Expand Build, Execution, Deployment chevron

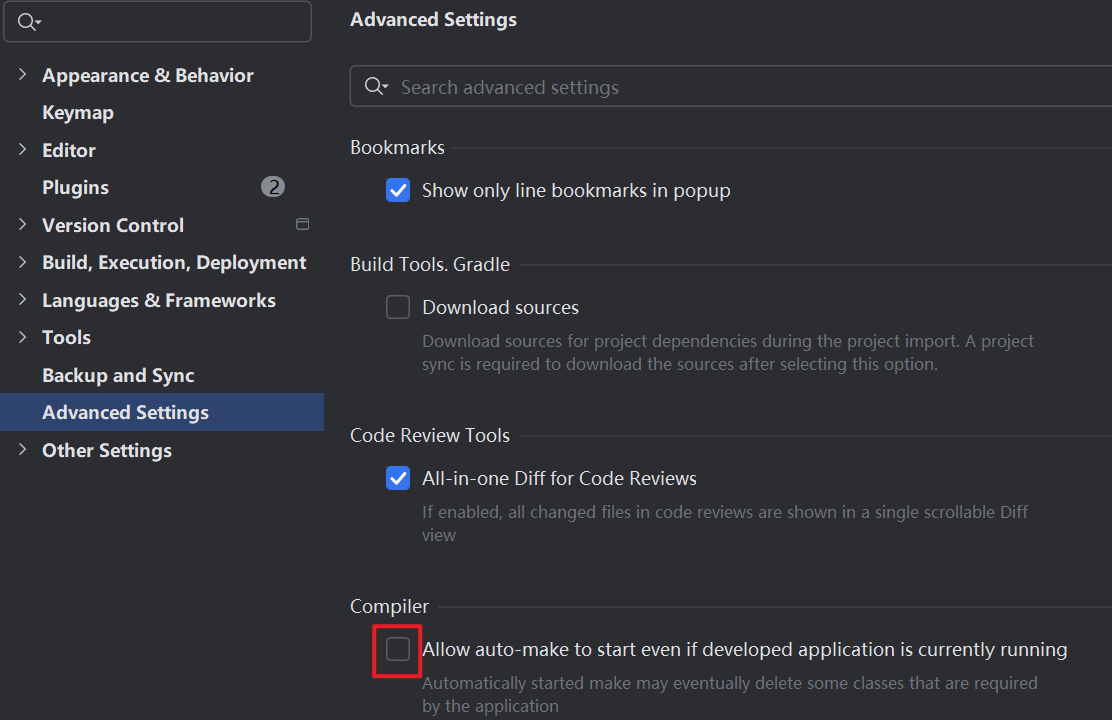coord(22,263)
